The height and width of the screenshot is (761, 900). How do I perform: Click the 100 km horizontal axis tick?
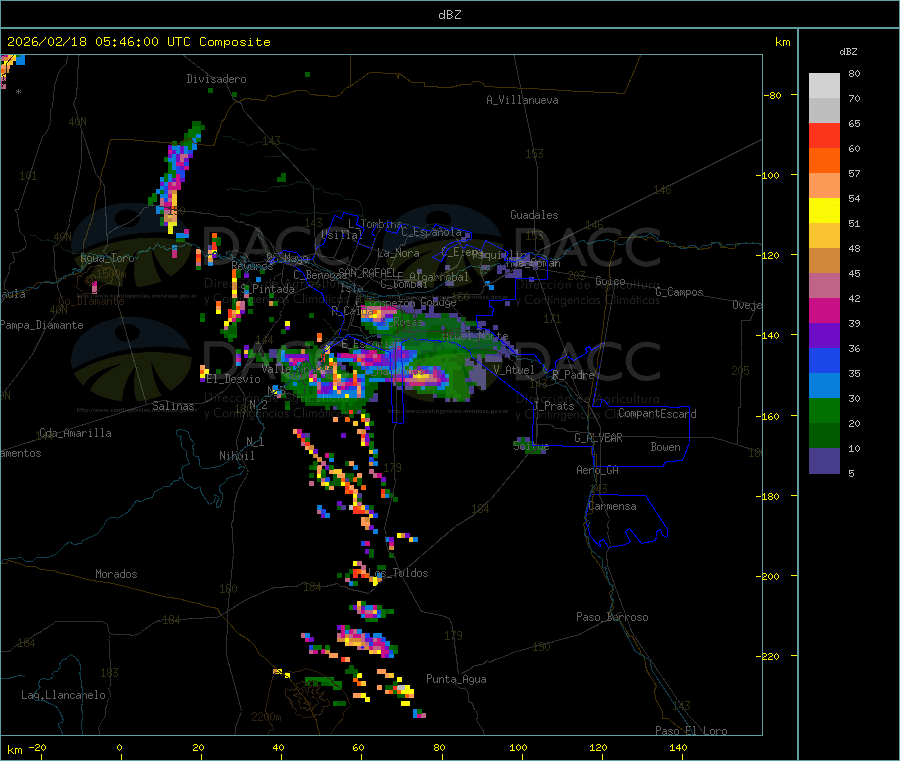click(518, 748)
